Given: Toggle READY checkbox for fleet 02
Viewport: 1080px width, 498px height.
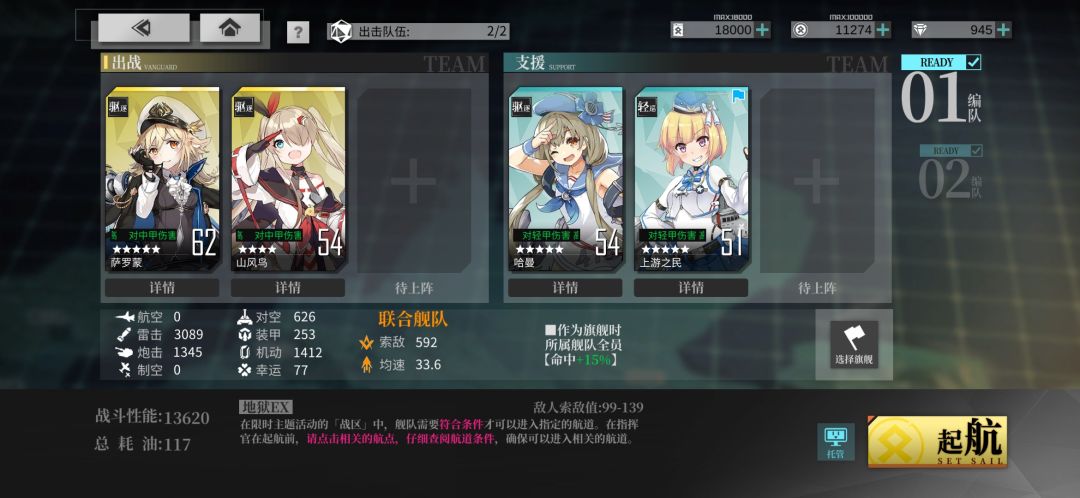Looking at the screenshot, I should tap(975, 150).
